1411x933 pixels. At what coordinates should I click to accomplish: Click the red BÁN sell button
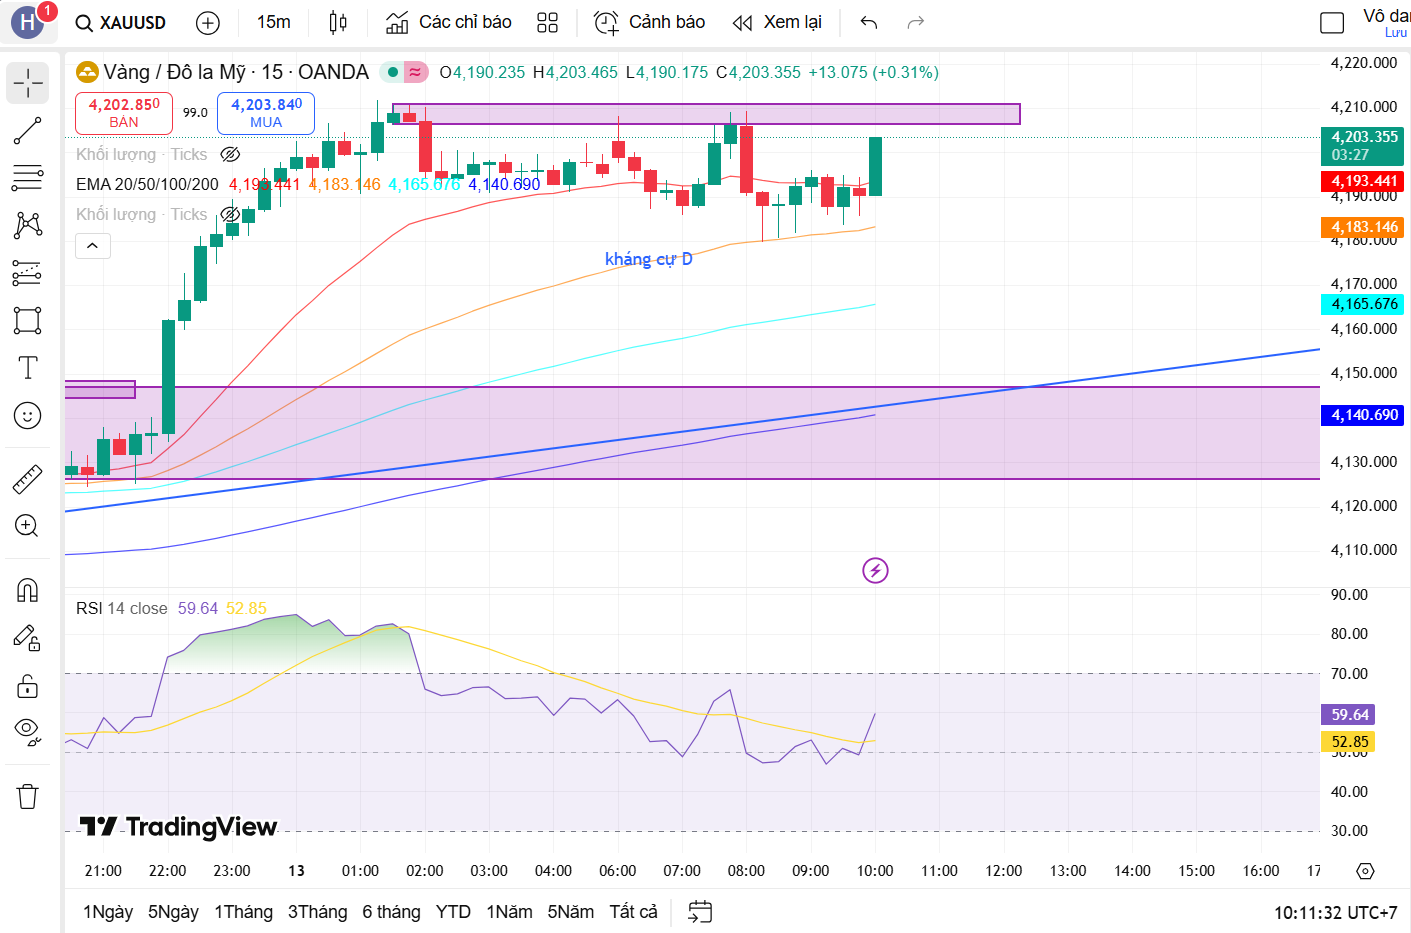(x=124, y=113)
